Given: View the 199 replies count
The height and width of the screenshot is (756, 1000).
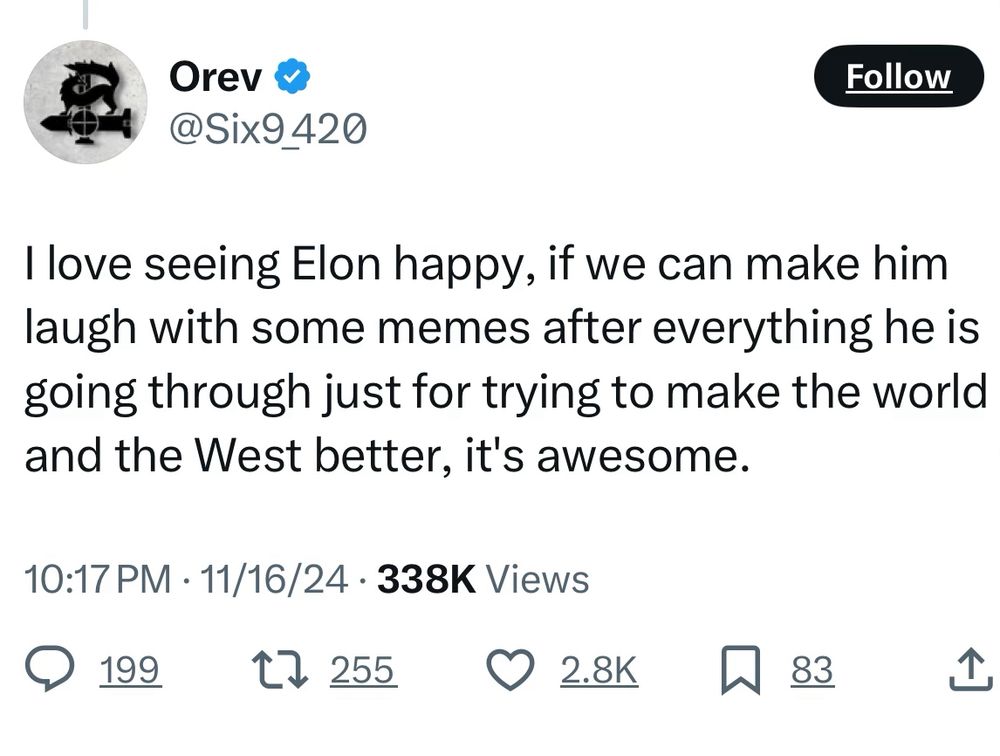Looking at the screenshot, I should (x=130, y=671).
